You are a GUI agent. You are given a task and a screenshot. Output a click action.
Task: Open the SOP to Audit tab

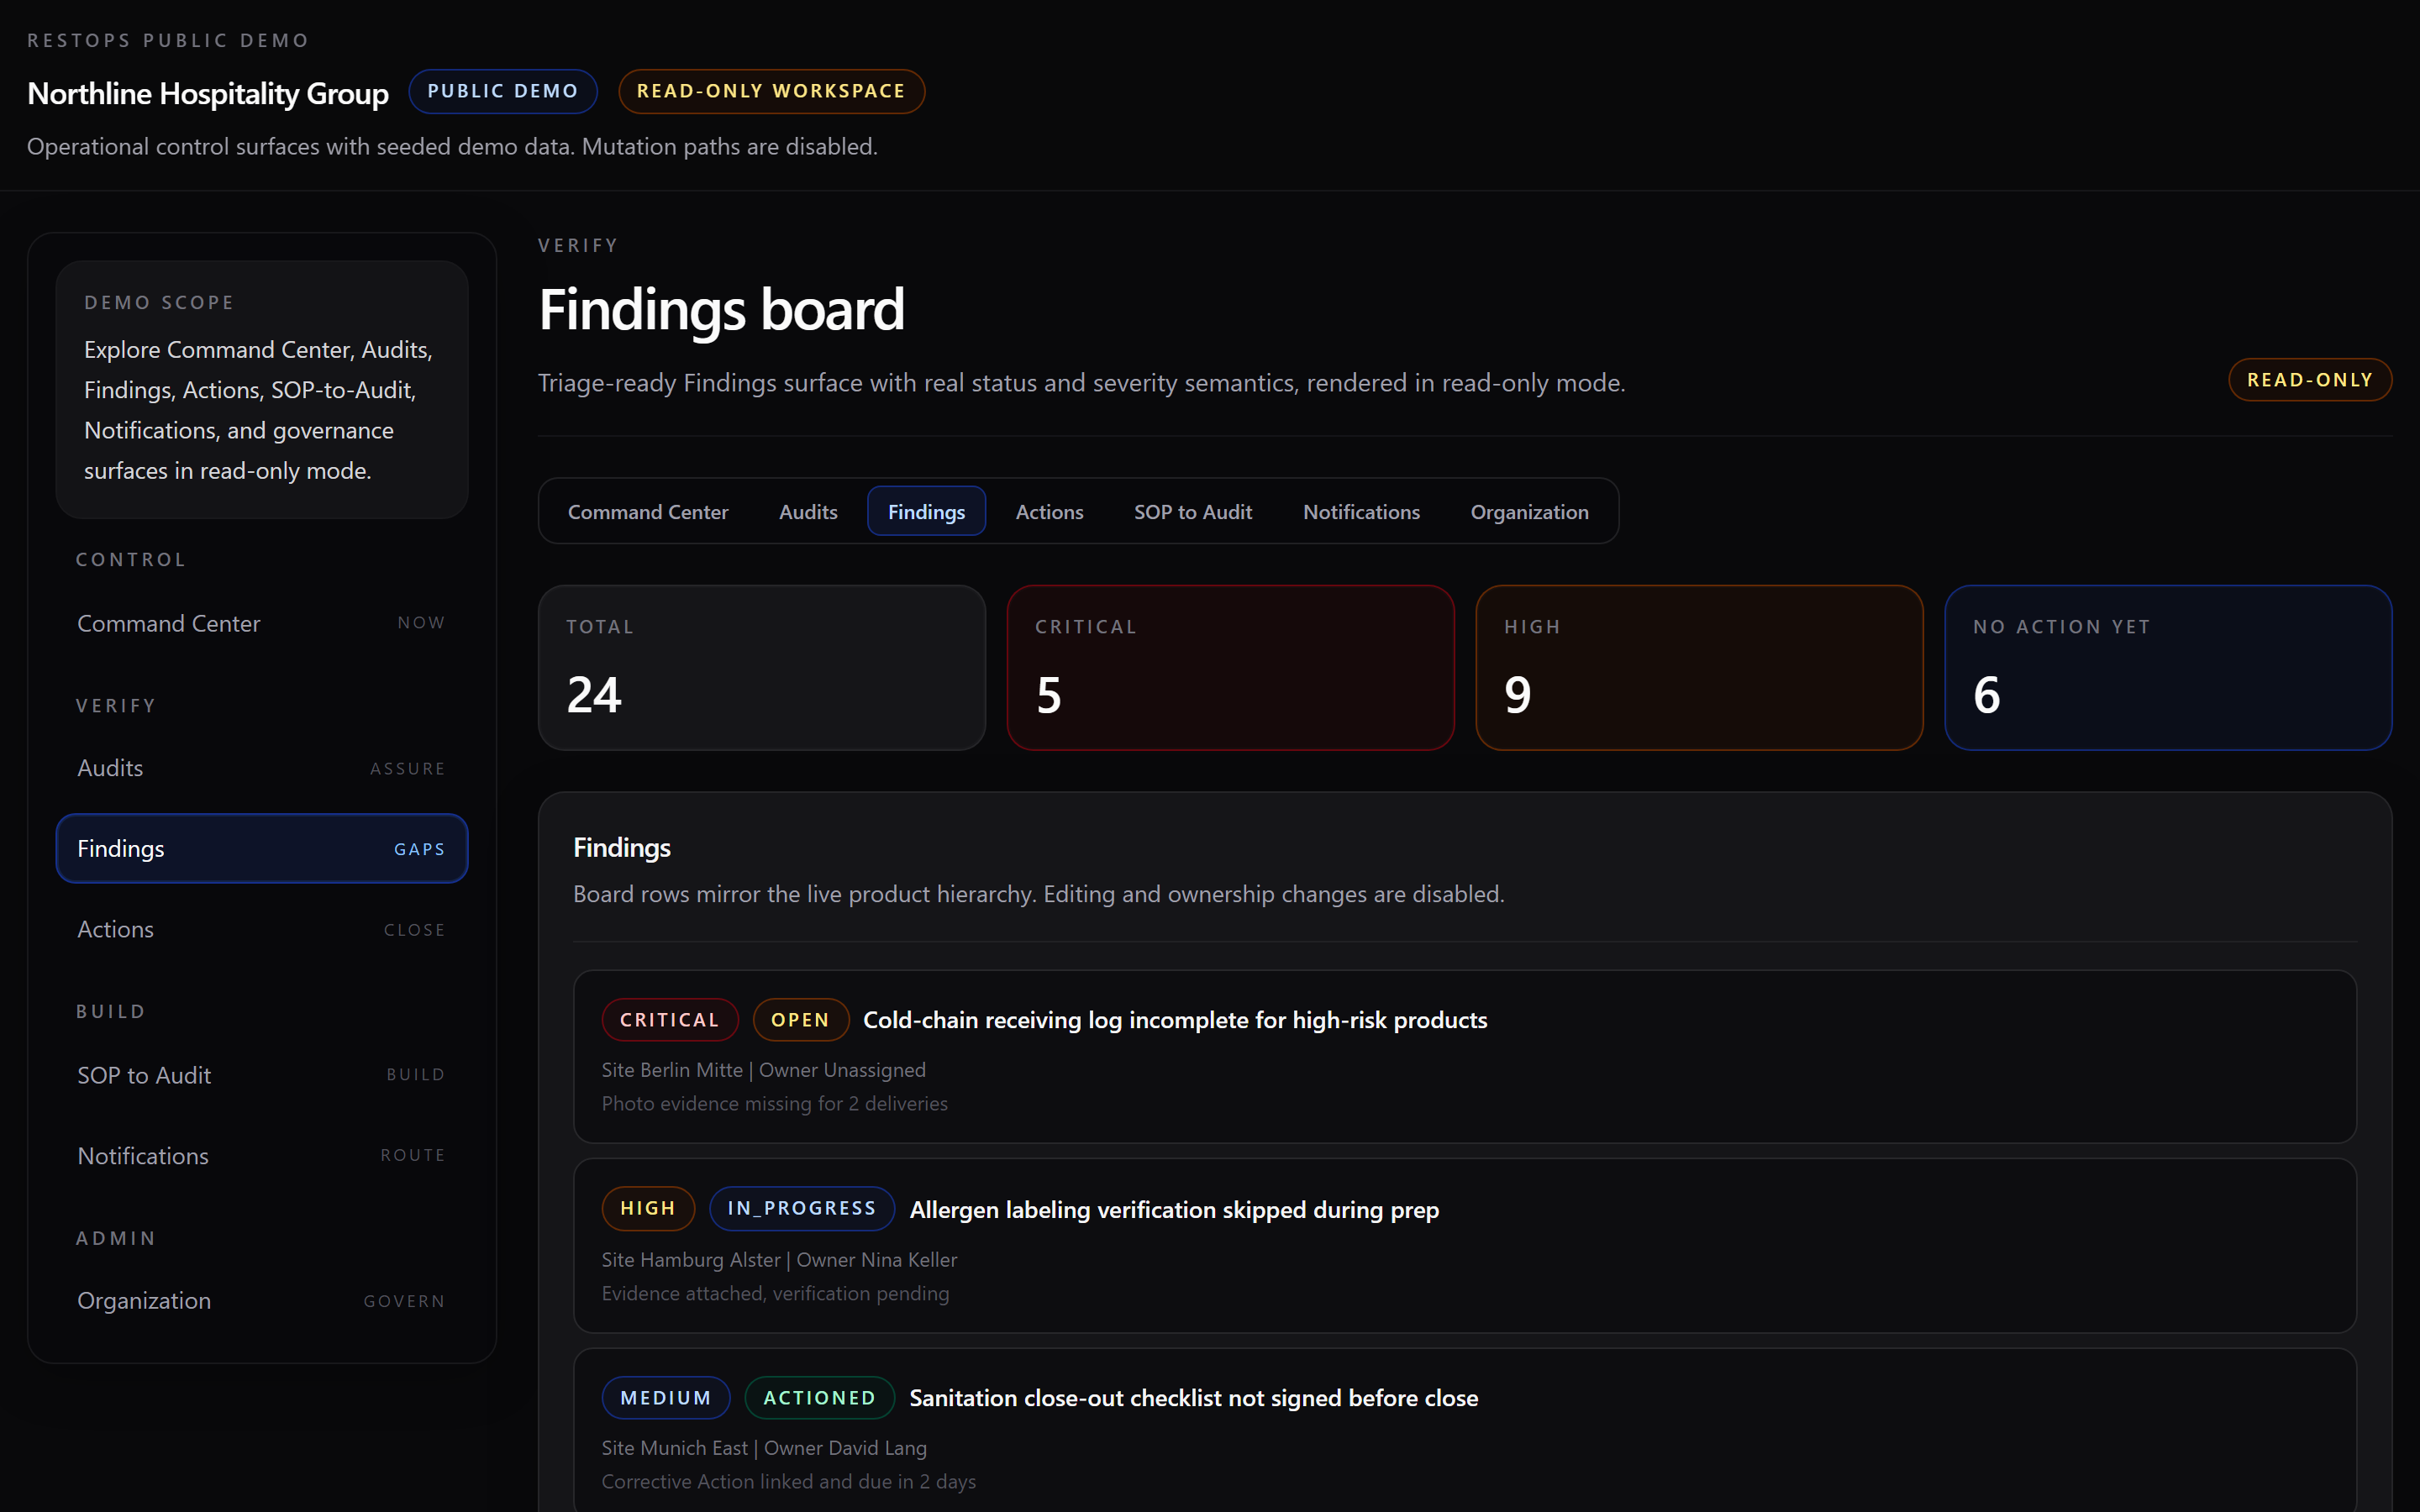click(1192, 511)
